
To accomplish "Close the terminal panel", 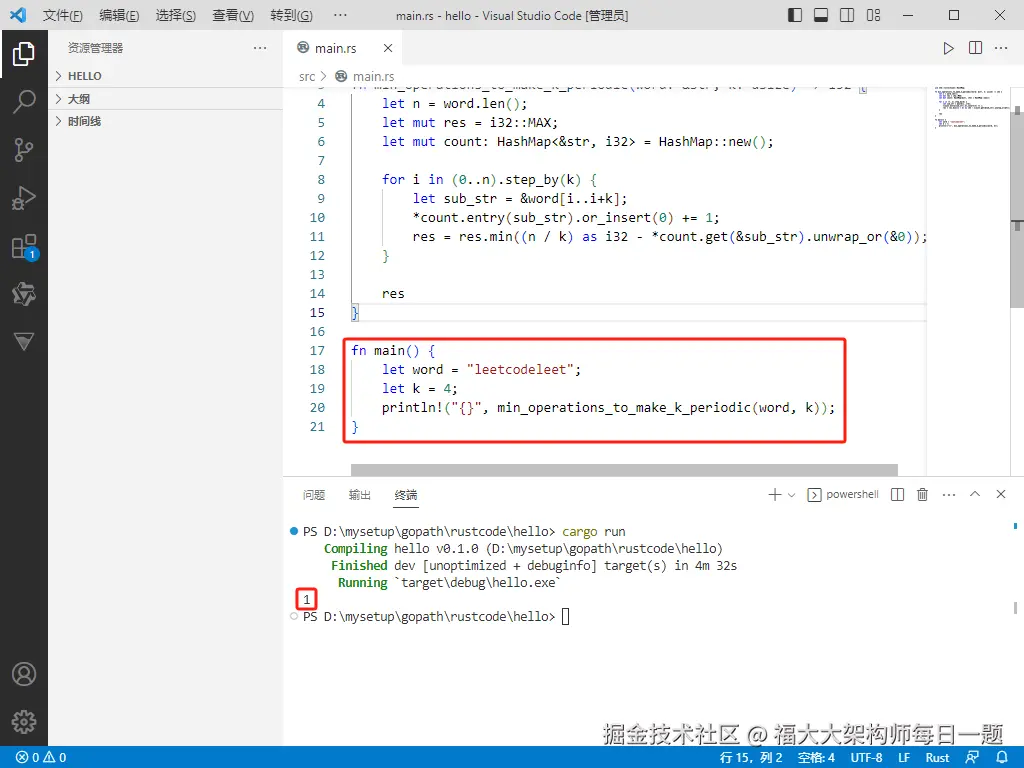I will tap(1000, 494).
